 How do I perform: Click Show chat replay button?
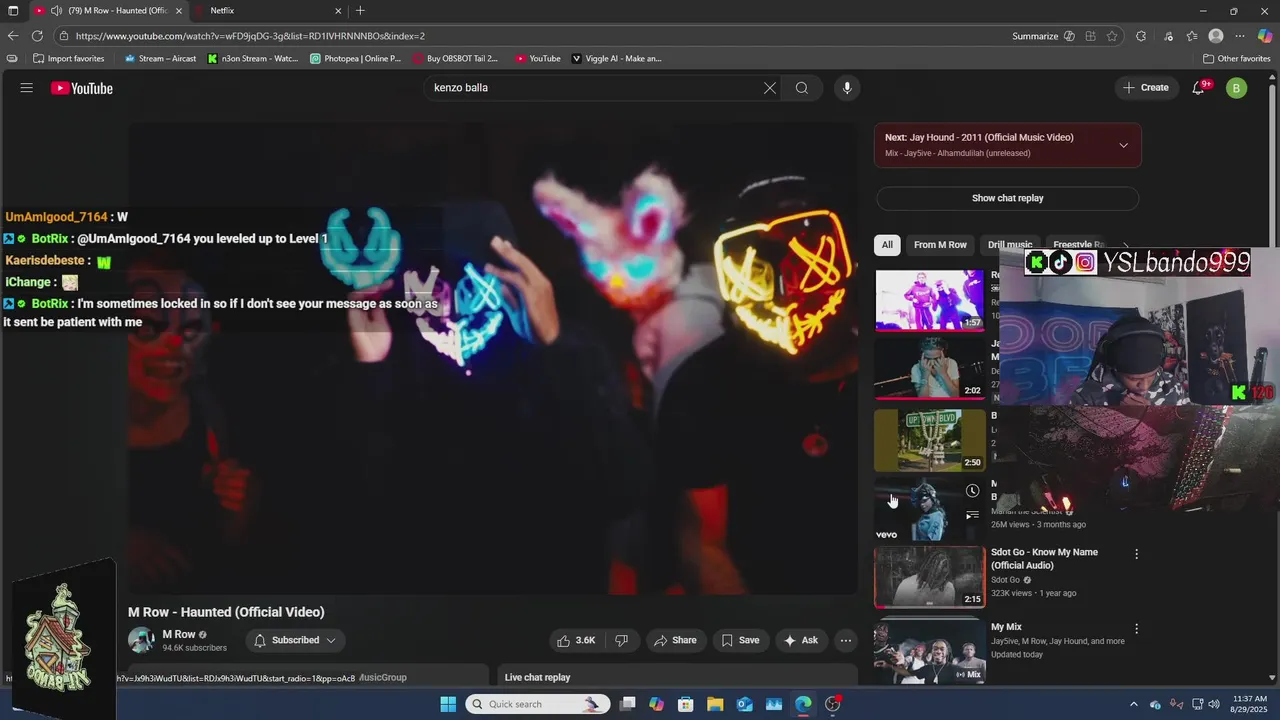1007,198
